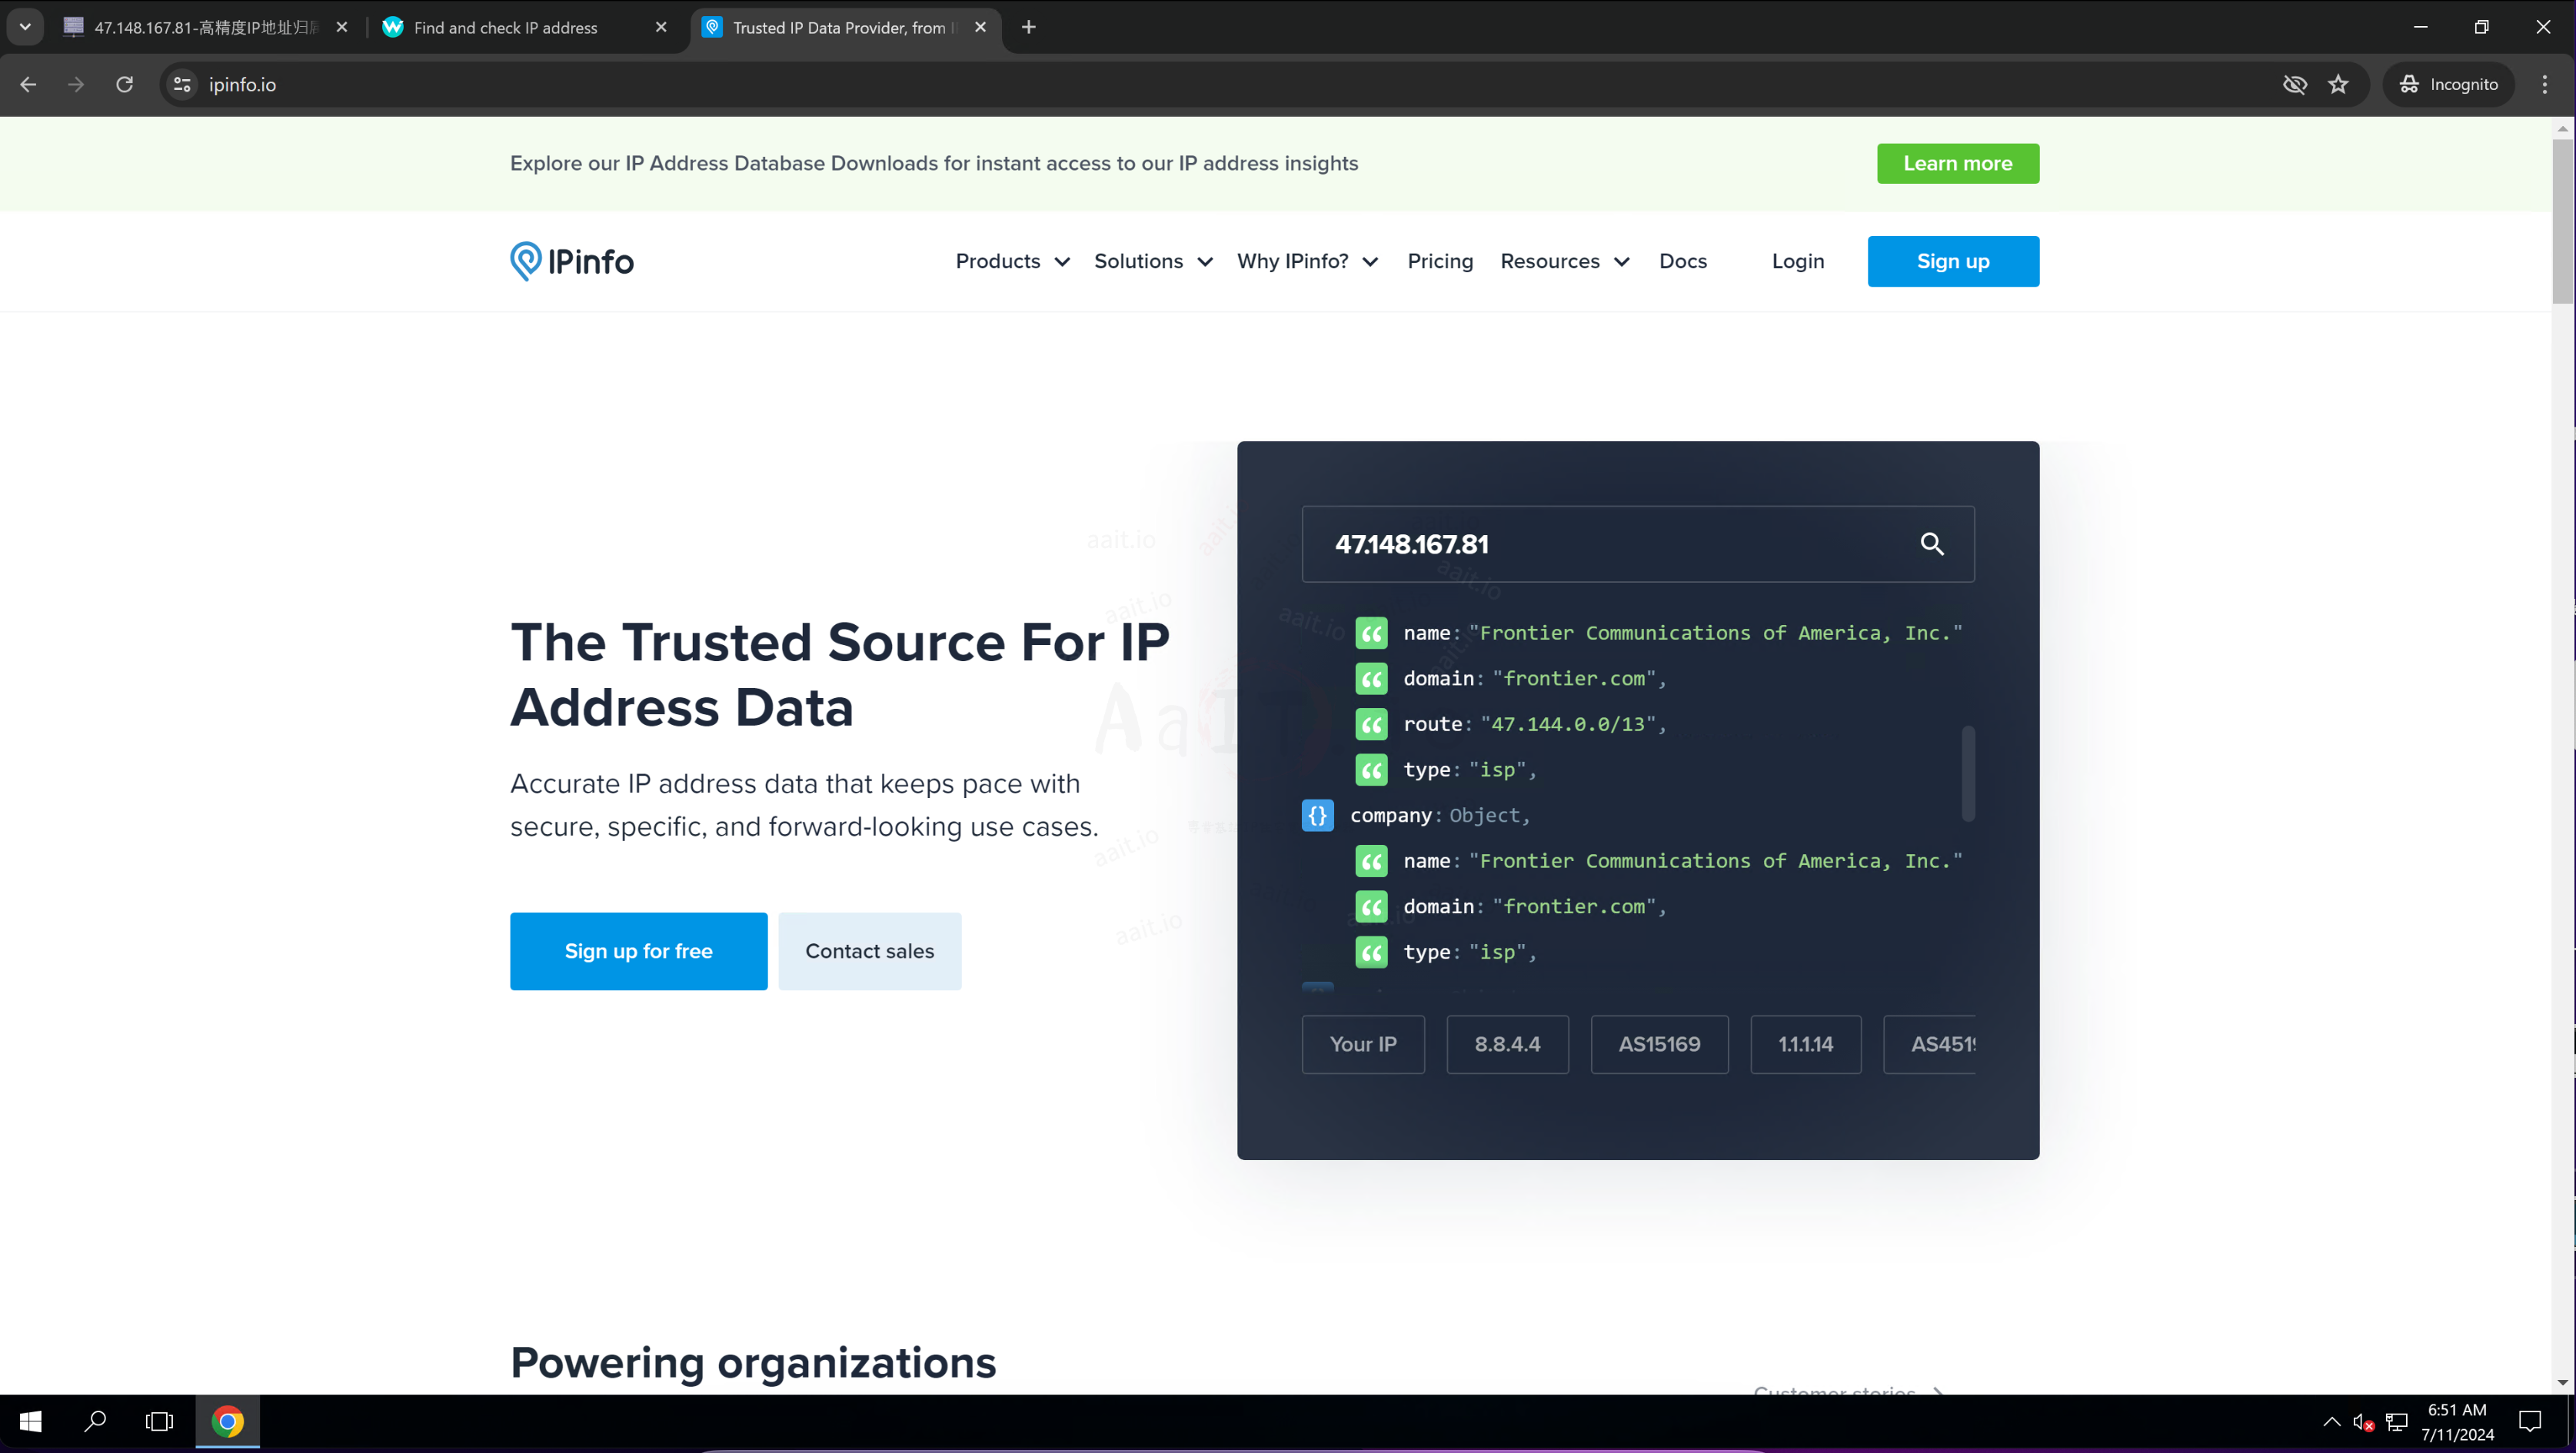Select the 8.8.4.4 sample IP

click(1507, 1044)
